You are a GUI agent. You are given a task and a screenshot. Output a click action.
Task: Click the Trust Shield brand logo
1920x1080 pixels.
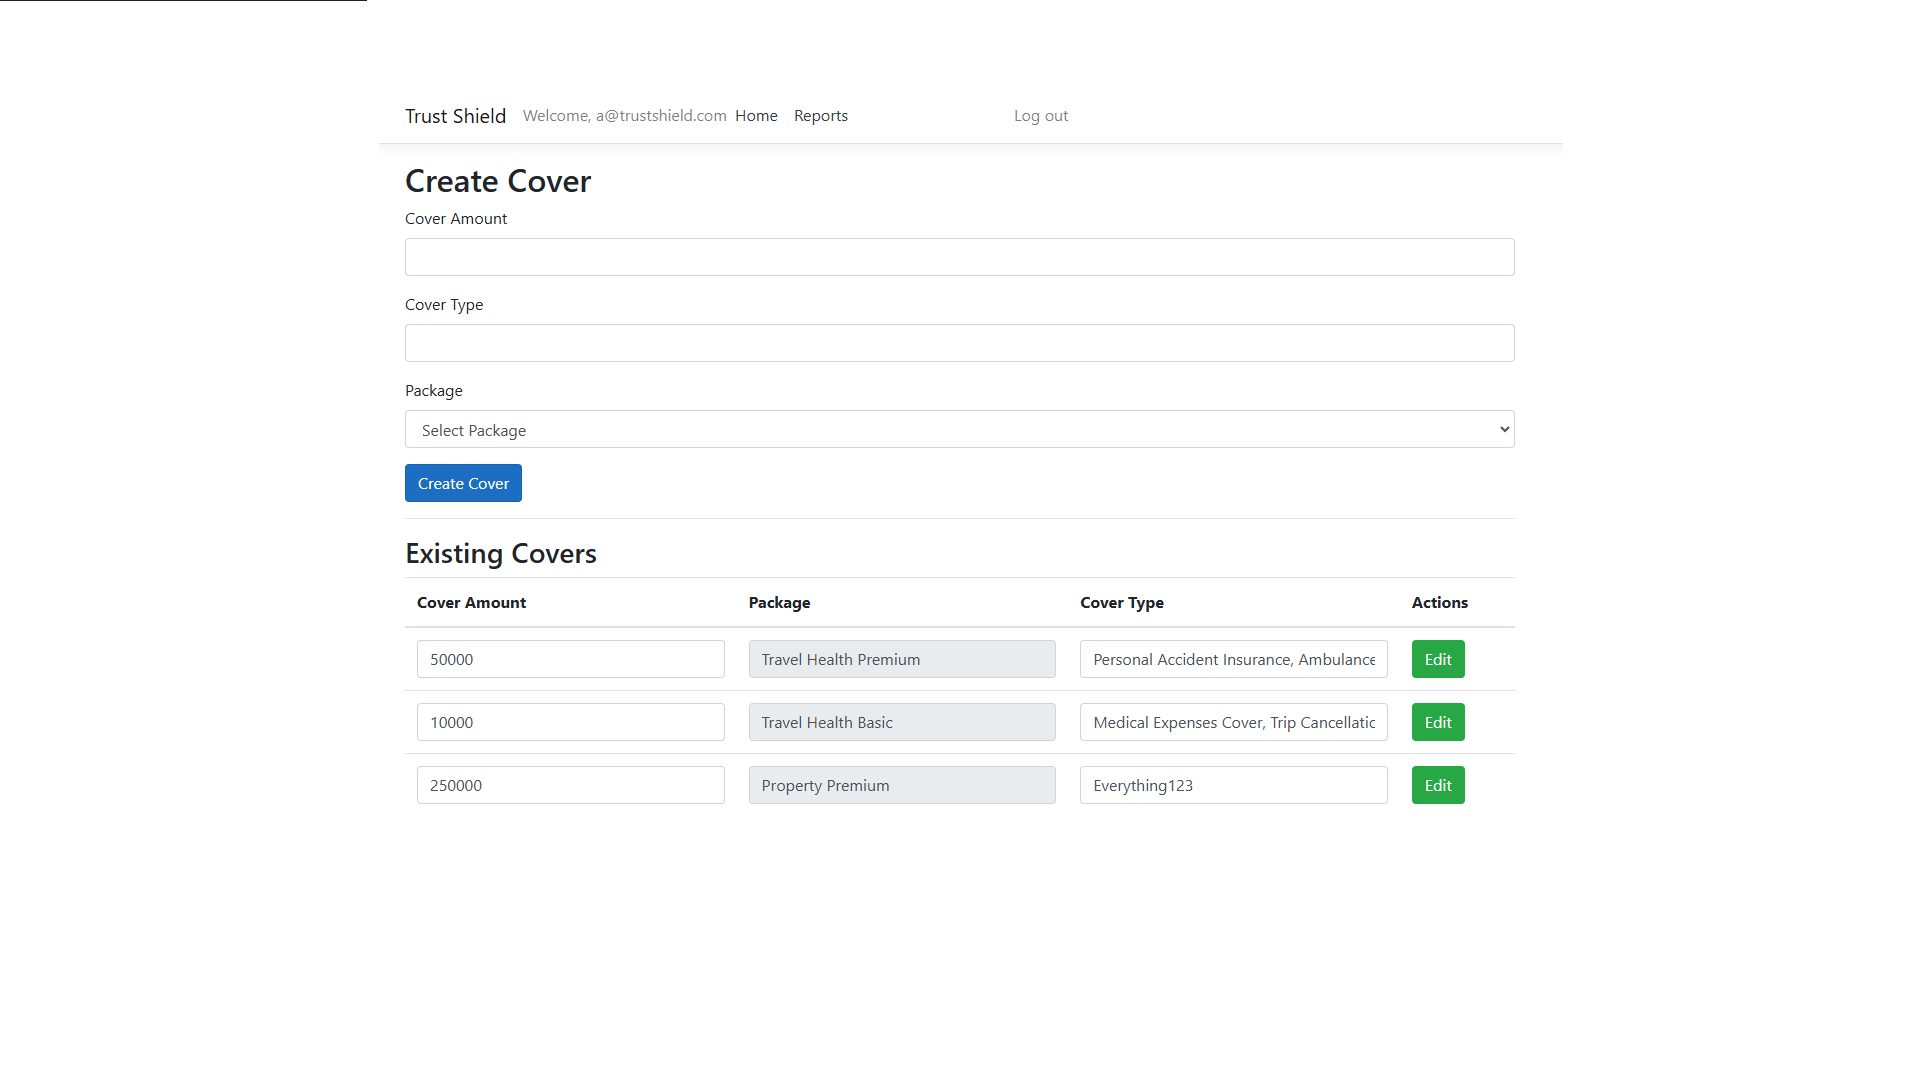click(x=455, y=116)
